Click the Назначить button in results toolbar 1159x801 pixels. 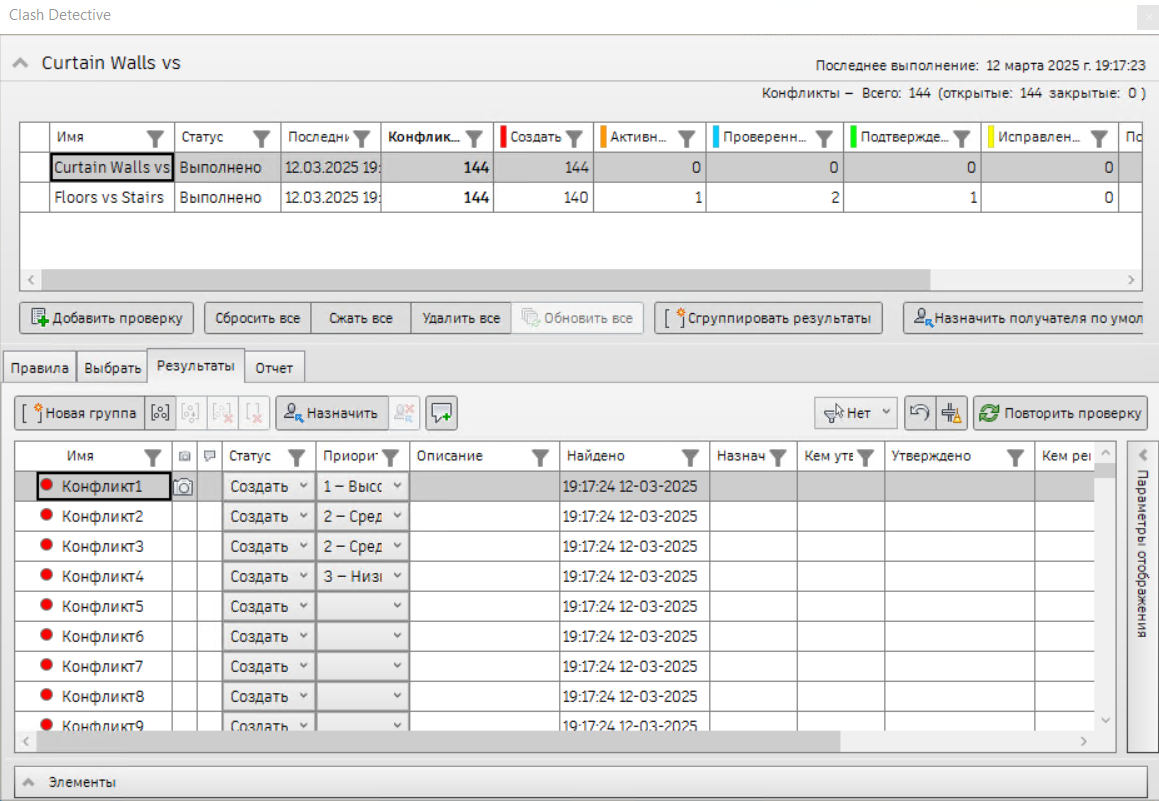click(332, 413)
